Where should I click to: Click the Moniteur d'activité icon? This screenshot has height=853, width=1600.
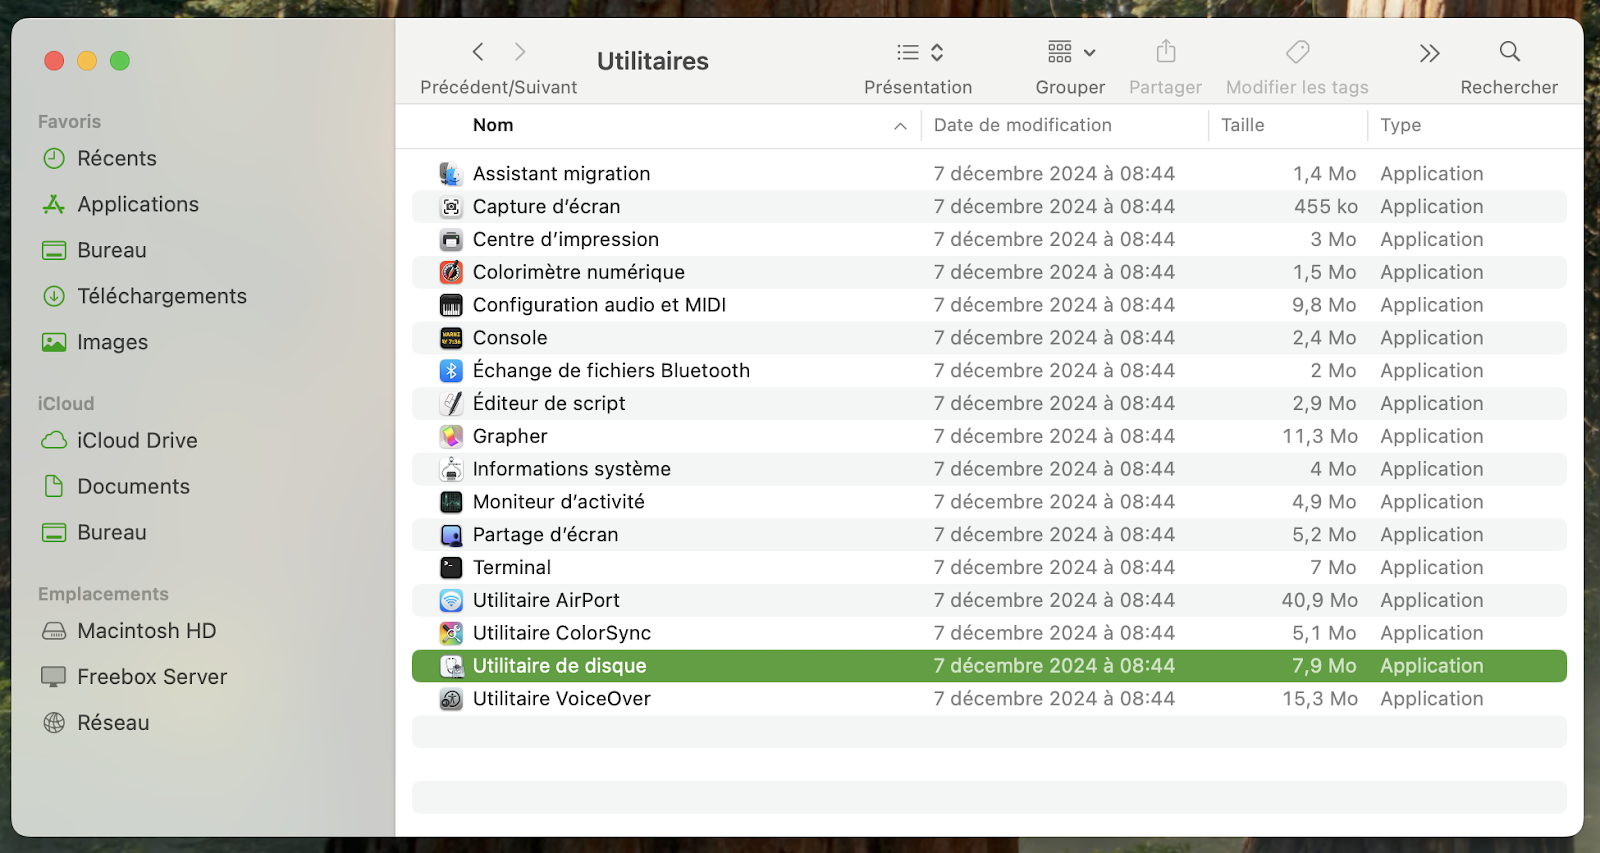[x=451, y=502]
